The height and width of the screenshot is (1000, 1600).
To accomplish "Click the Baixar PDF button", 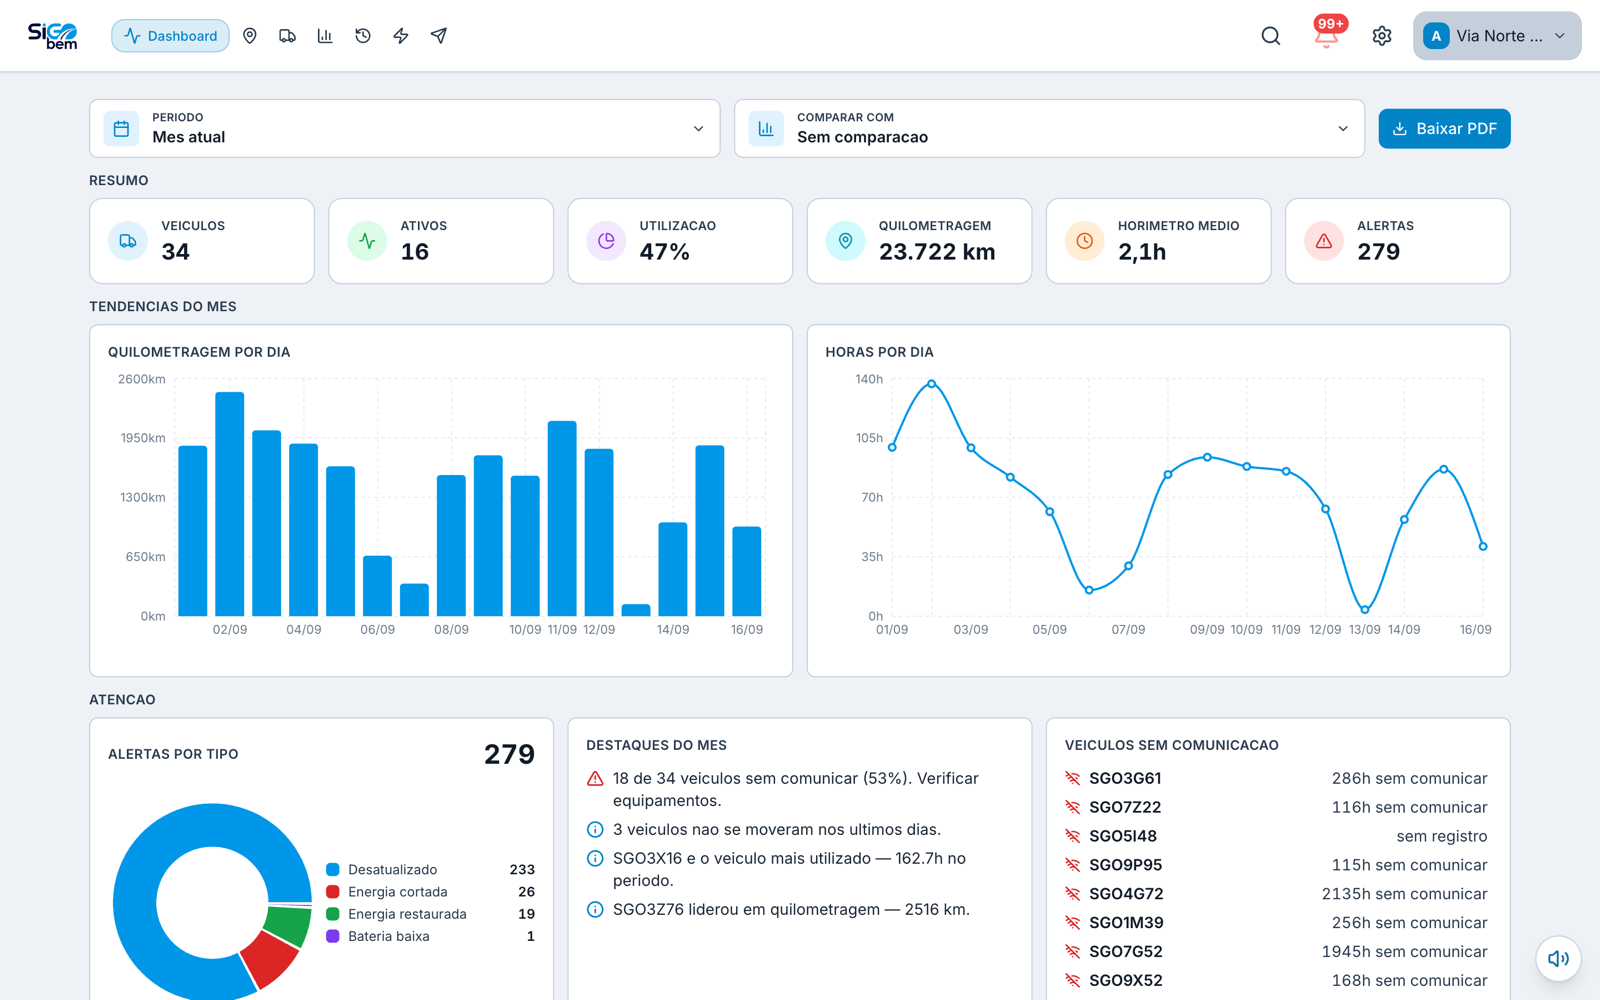I will (1444, 128).
